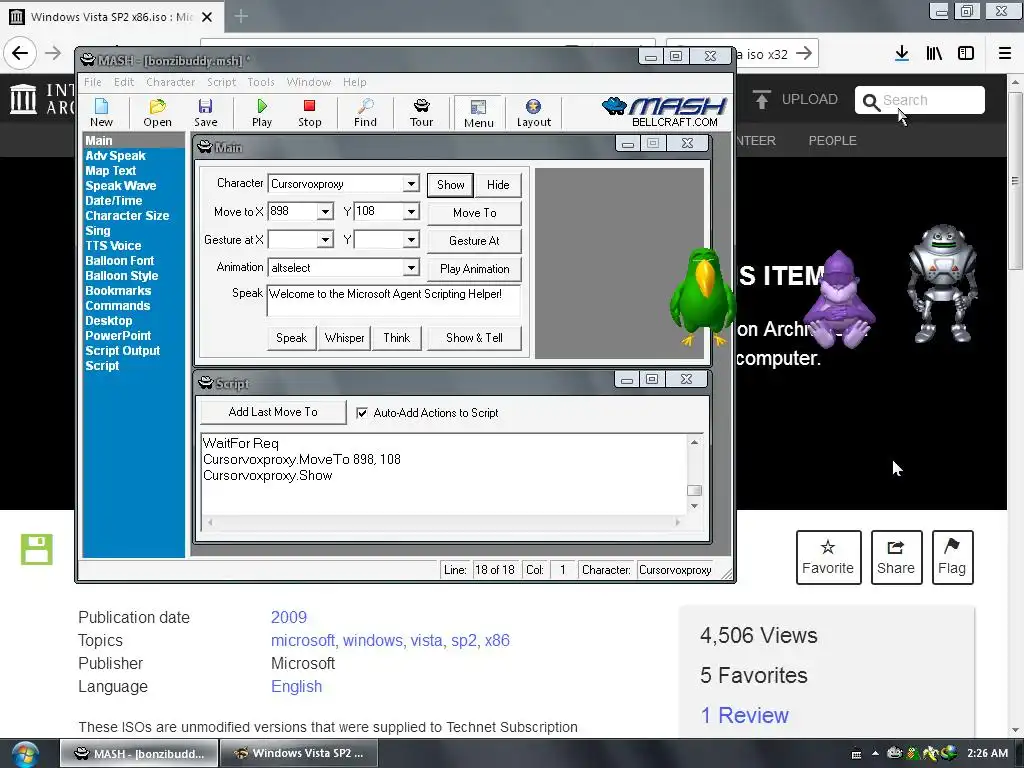1024x768 pixels.
Task: Save the script using the Save icon
Action: [x=206, y=112]
